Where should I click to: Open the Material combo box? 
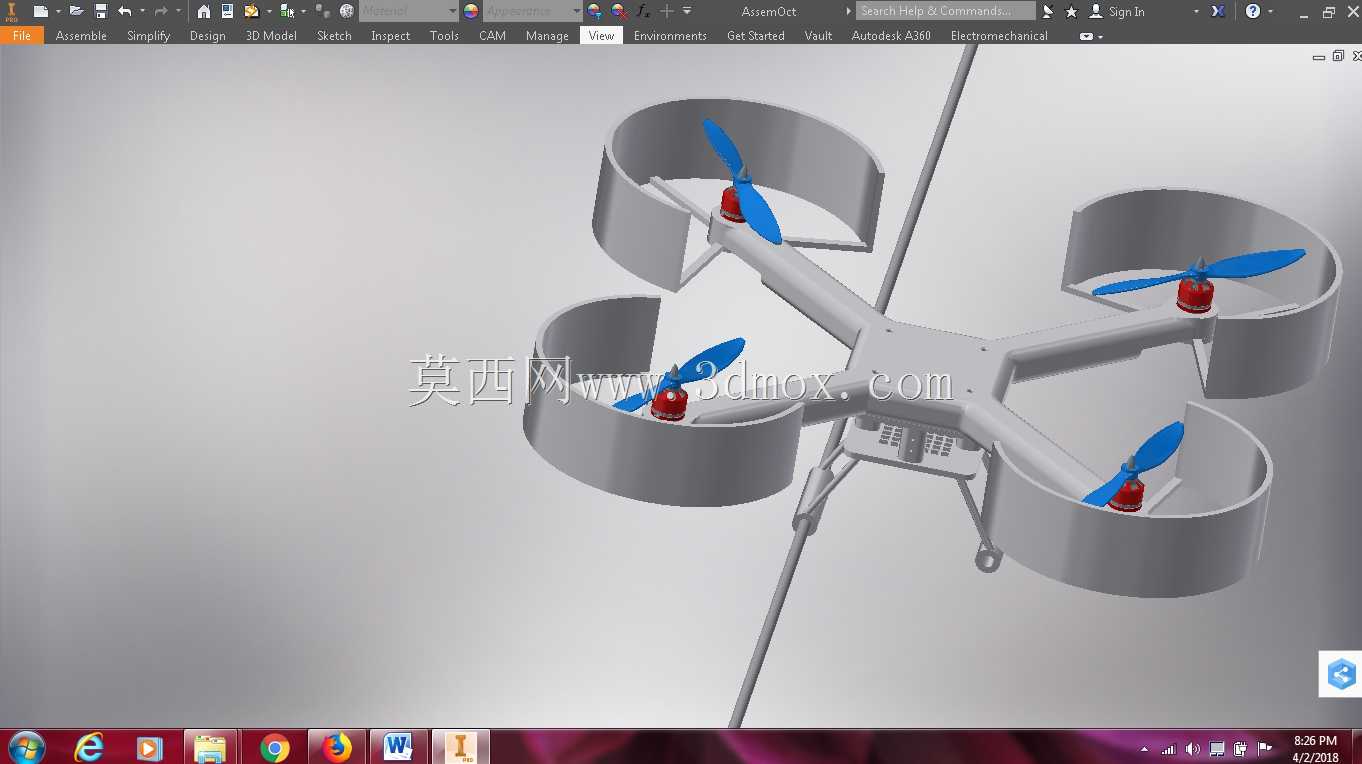pyautogui.click(x=408, y=11)
